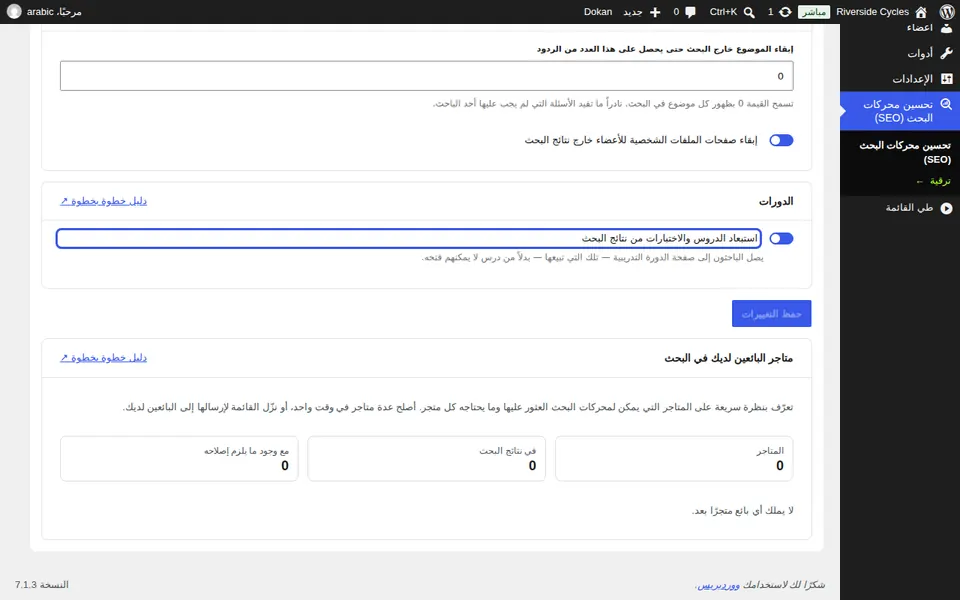The height and width of the screenshot is (600, 960).
Task: Click the الدورات section heading
Action: (776, 201)
